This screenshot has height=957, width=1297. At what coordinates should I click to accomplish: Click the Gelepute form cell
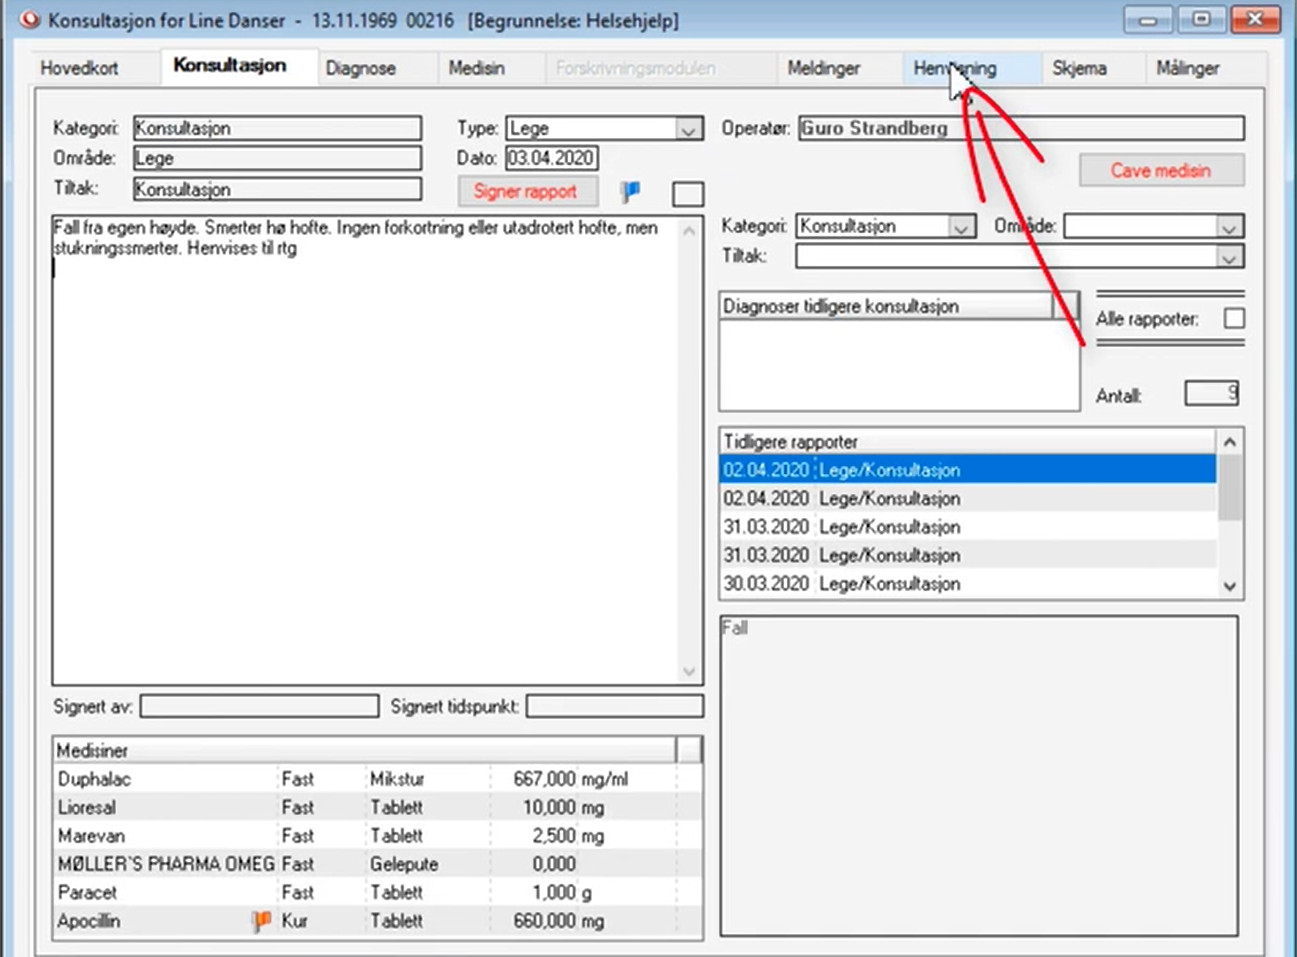coord(404,864)
